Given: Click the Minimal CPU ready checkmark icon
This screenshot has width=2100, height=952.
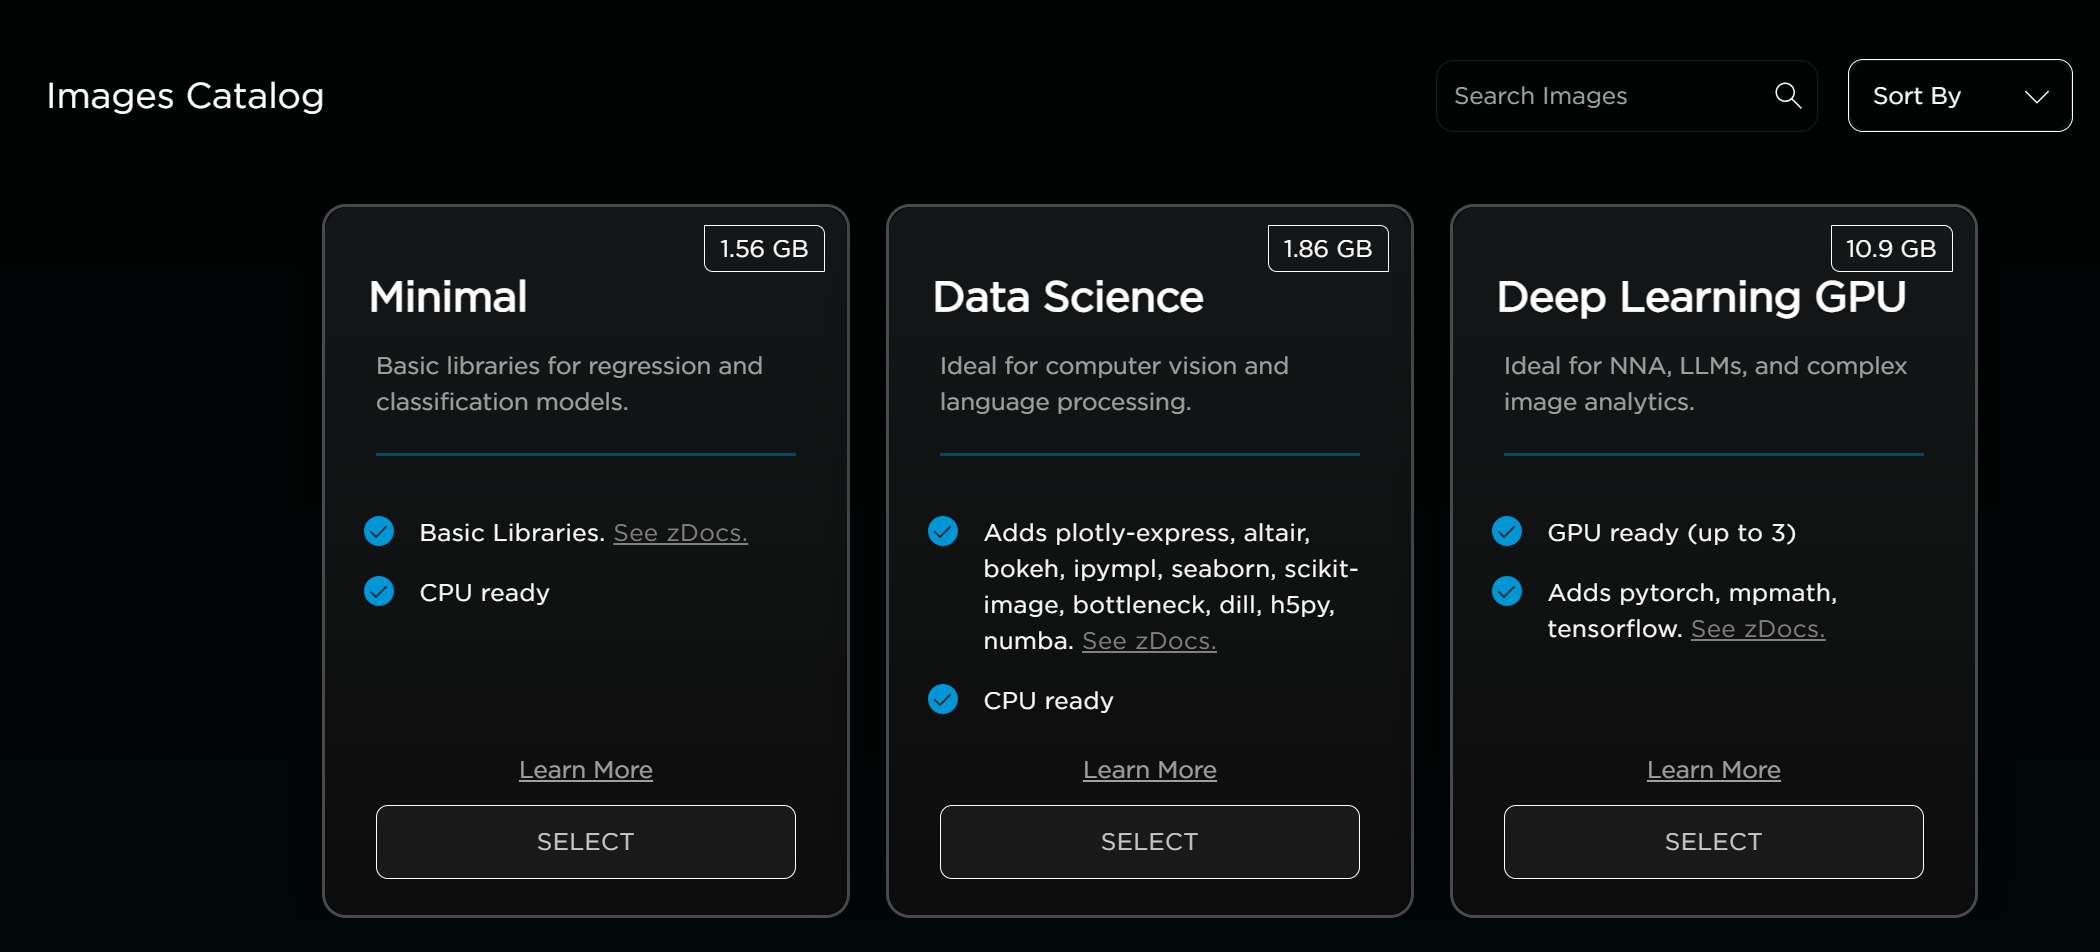Looking at the screenshot, I should pos(379,591).
